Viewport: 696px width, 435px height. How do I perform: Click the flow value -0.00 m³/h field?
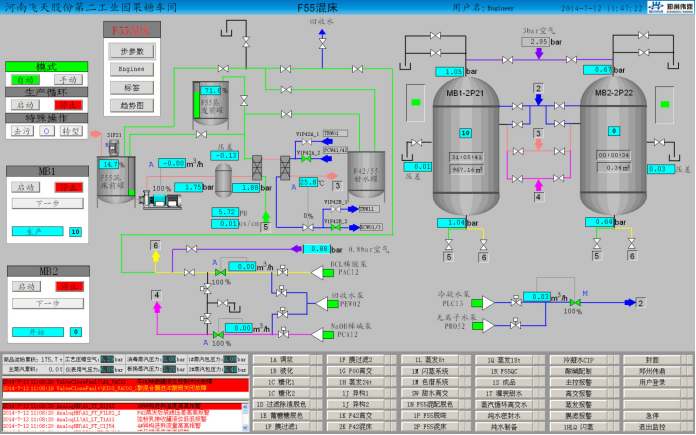(x=171, y=163)
